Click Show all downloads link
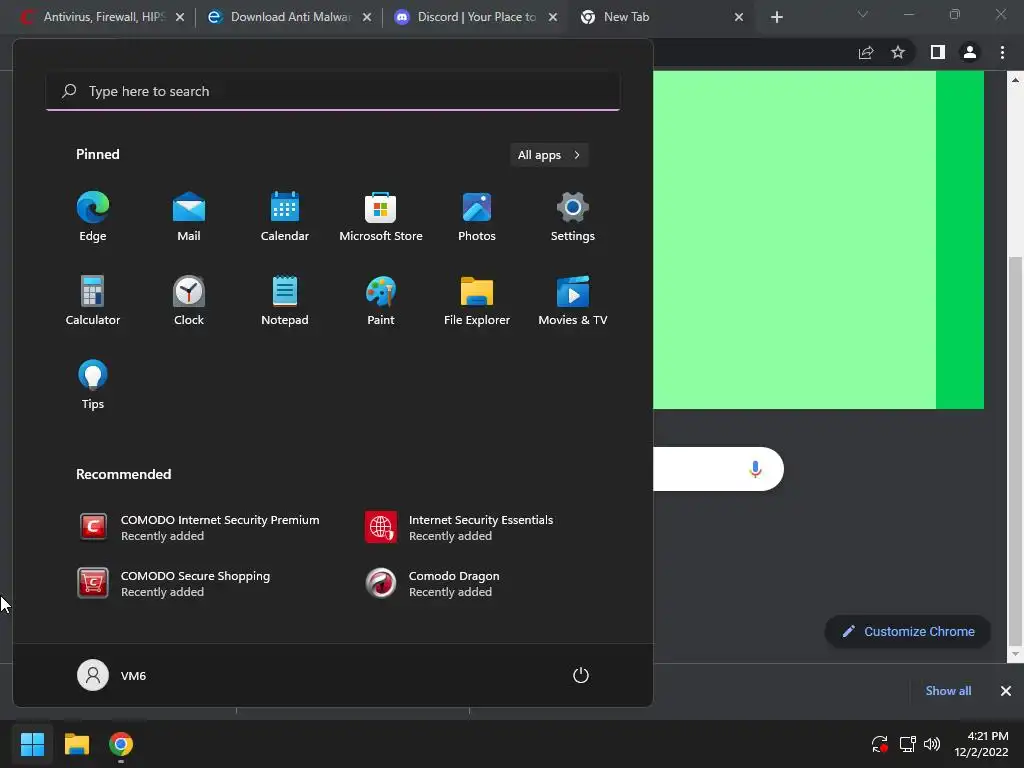Image resolution: width=1024 pixels, height=768 pixels. [x=948, y=691]
